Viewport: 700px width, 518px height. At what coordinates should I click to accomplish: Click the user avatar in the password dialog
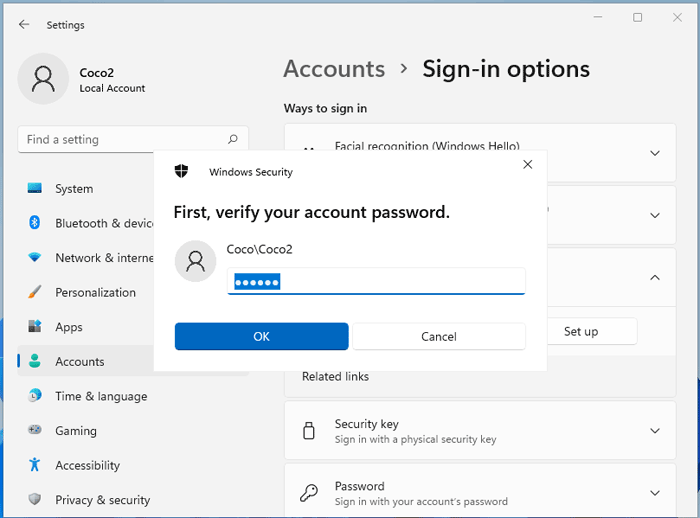[x=196, y=261]
